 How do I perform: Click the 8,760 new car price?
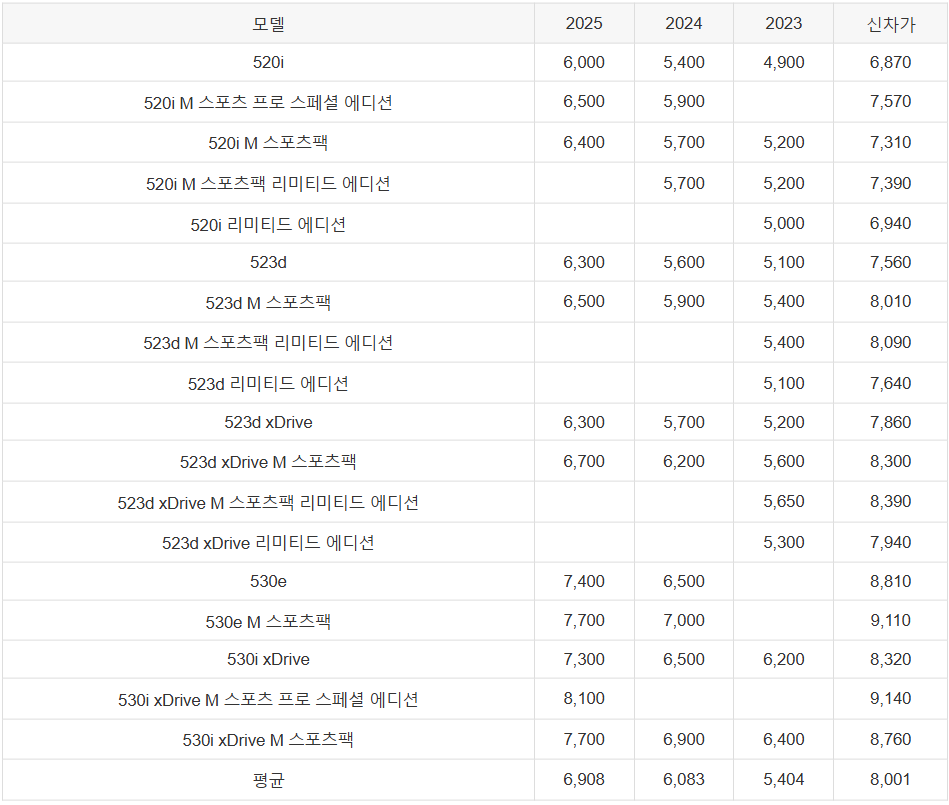click(890, 739)
